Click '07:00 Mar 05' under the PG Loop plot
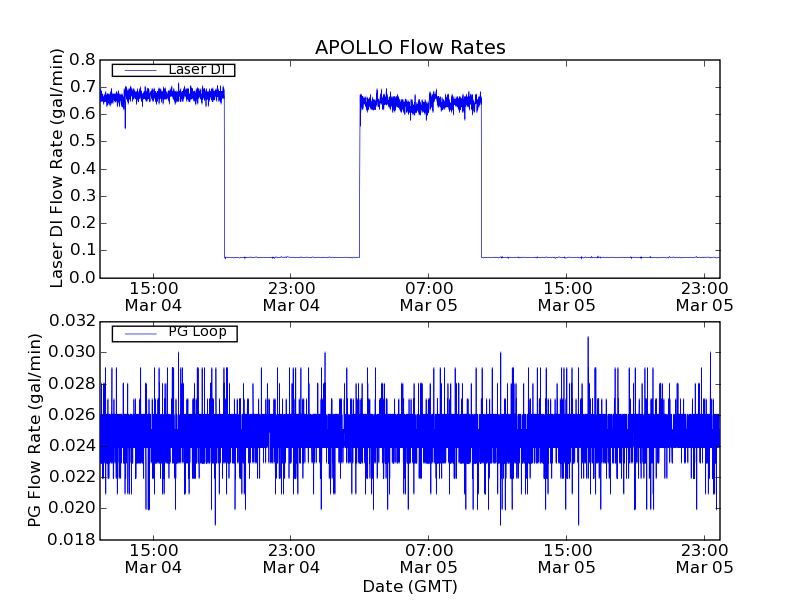The image size is (800, 600). [429, 559]
